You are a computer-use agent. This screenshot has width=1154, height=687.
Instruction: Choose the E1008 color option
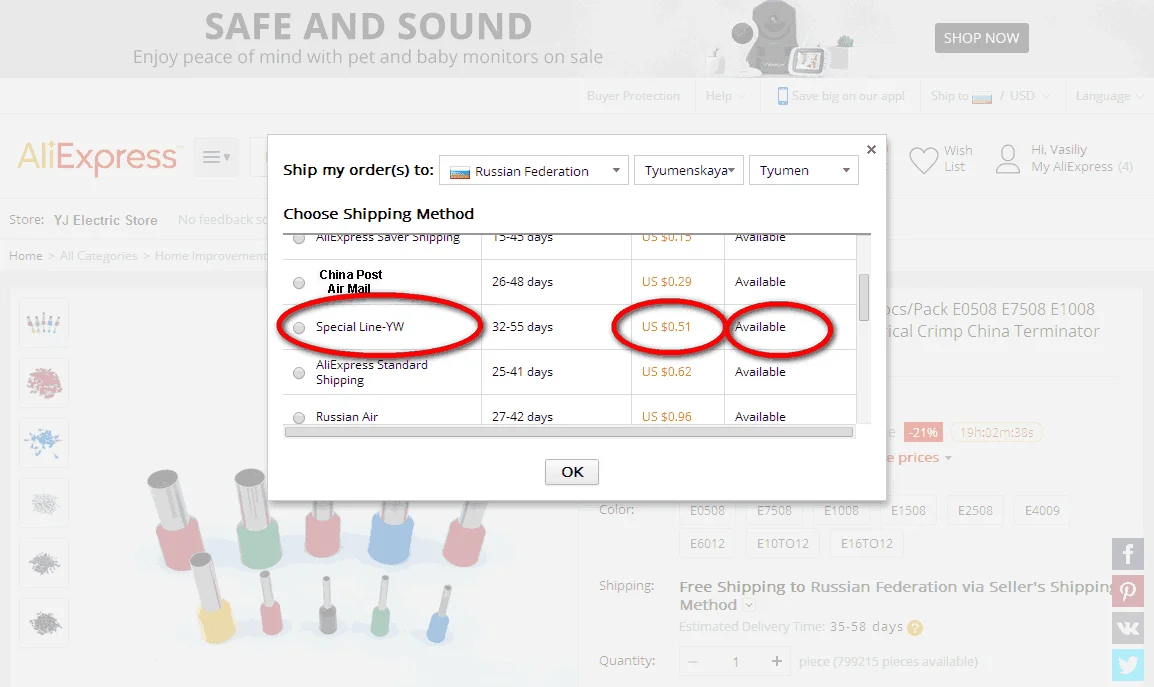pos(841,510)
